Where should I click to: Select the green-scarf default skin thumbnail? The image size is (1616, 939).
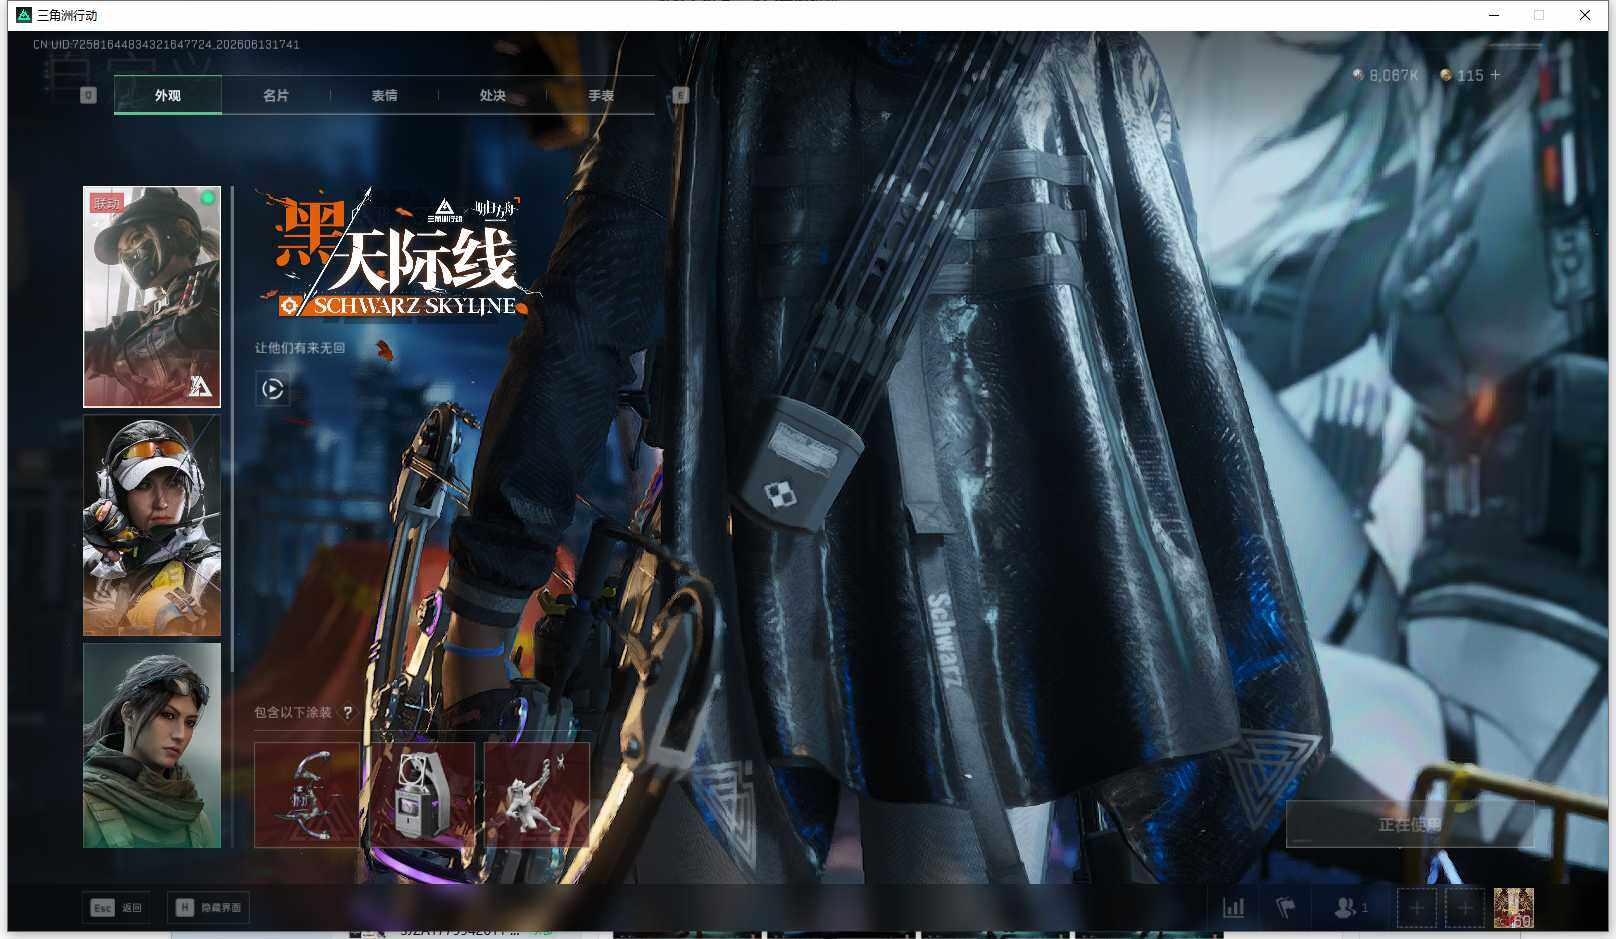152,745
